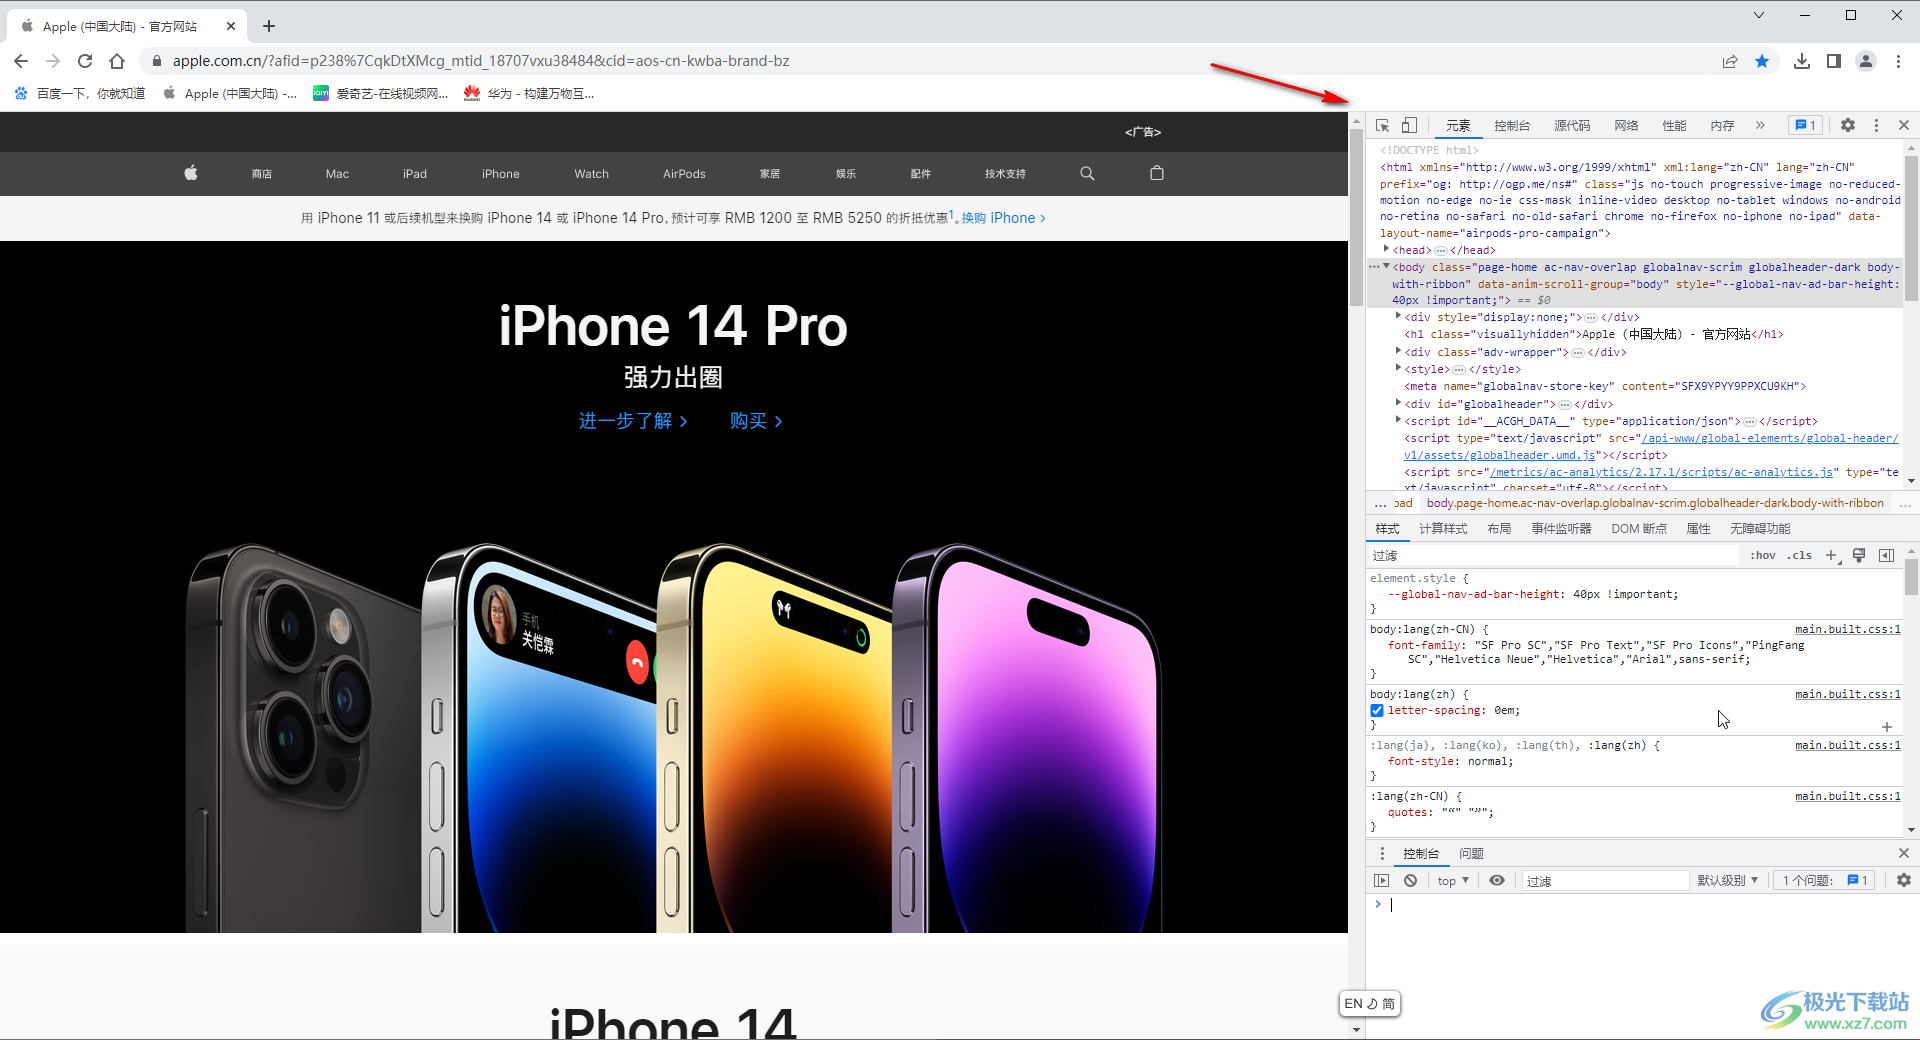Image resolution: width=1920 pixels, height=1040 pixels.
Task: Toggle browser side panel icon
Action: (1834, 61)
